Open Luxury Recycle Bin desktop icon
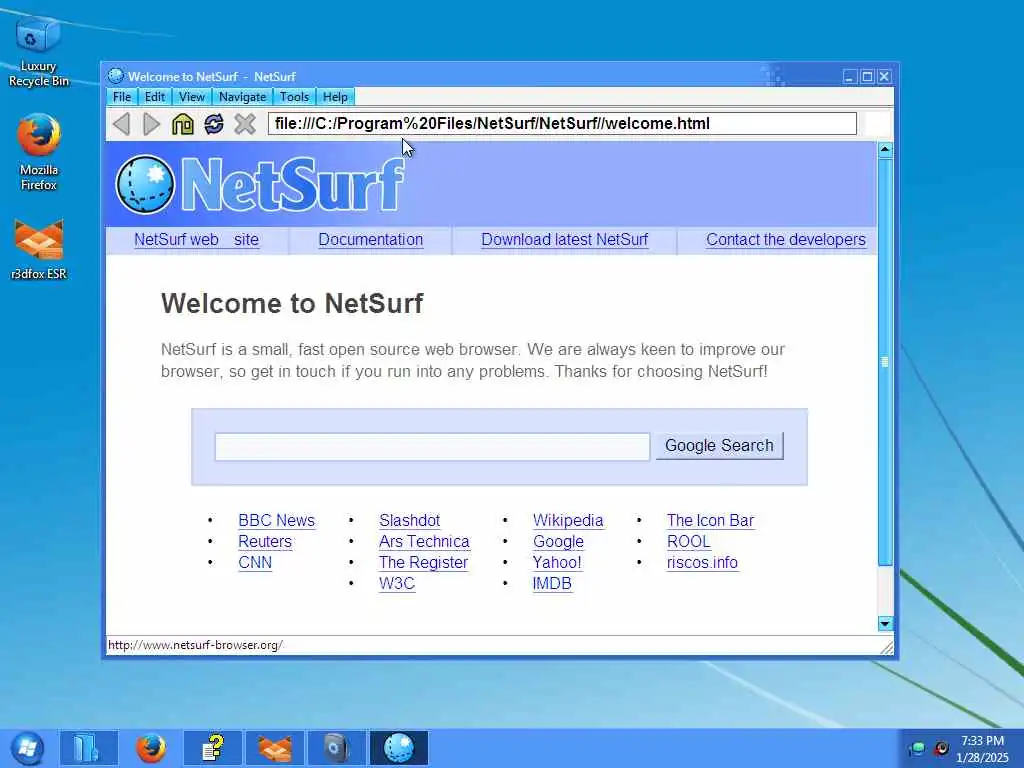The height and width of the screenshot is (768, 1024). click(x=39, y=52)
